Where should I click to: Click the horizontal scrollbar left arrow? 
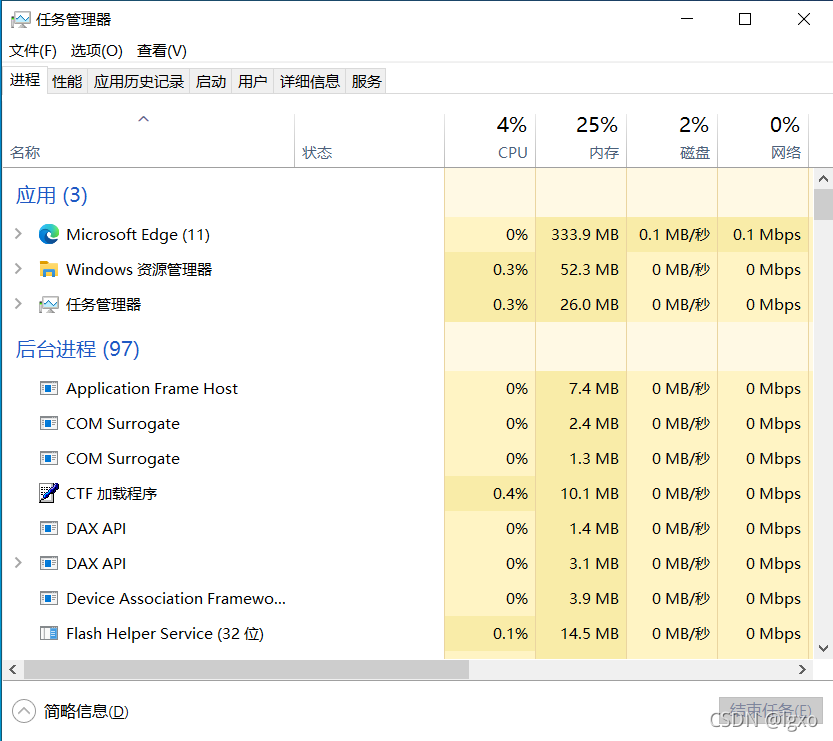click(x=13, y=669)
